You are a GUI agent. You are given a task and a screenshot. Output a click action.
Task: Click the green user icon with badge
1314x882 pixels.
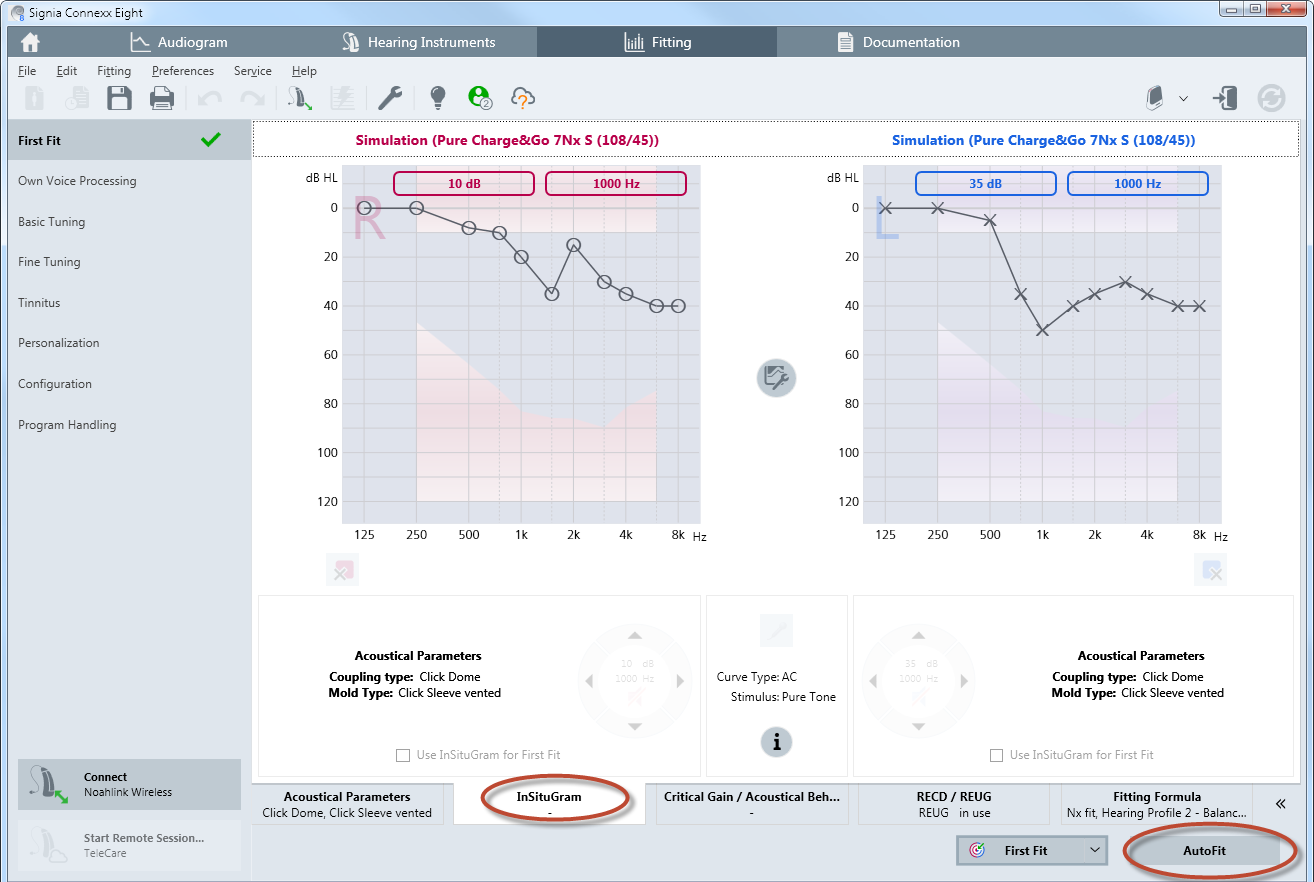click(x=480, y=98)
